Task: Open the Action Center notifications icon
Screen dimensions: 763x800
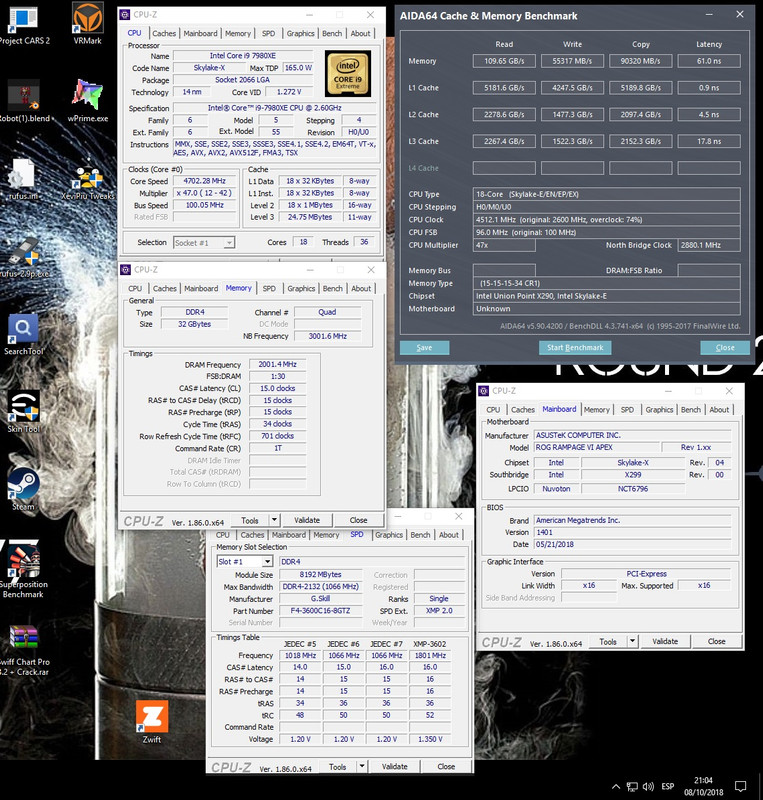Action: click(x=740, y=786)
